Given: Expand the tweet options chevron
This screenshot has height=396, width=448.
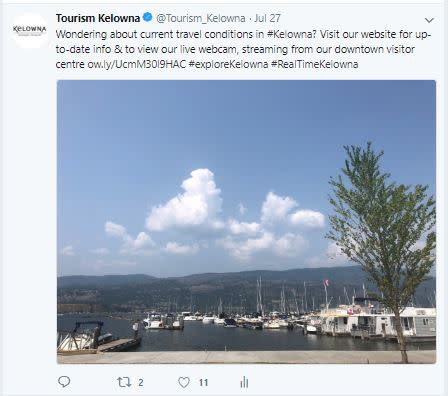Looking at the screenshot, I should click(429, 20).
